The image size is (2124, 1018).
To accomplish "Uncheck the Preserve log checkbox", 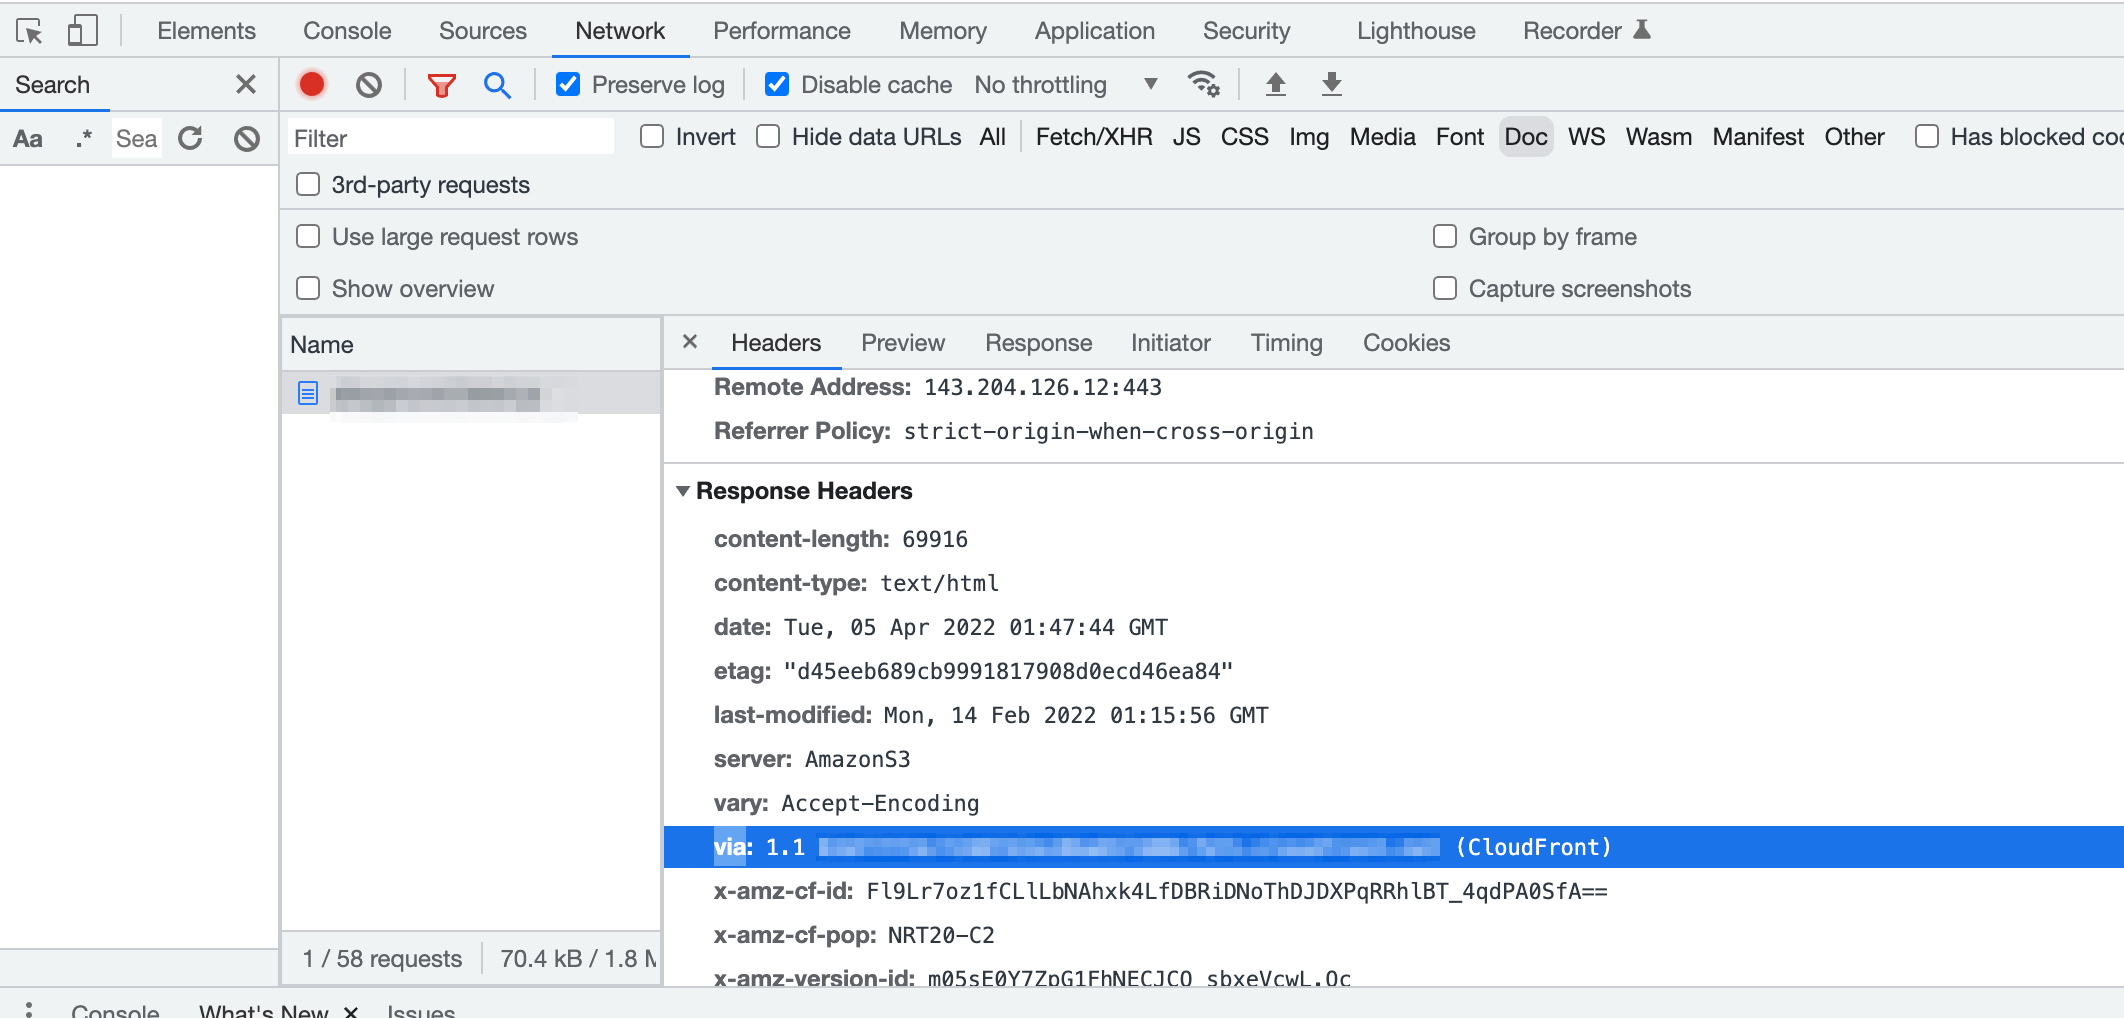I will coord(568,84).
